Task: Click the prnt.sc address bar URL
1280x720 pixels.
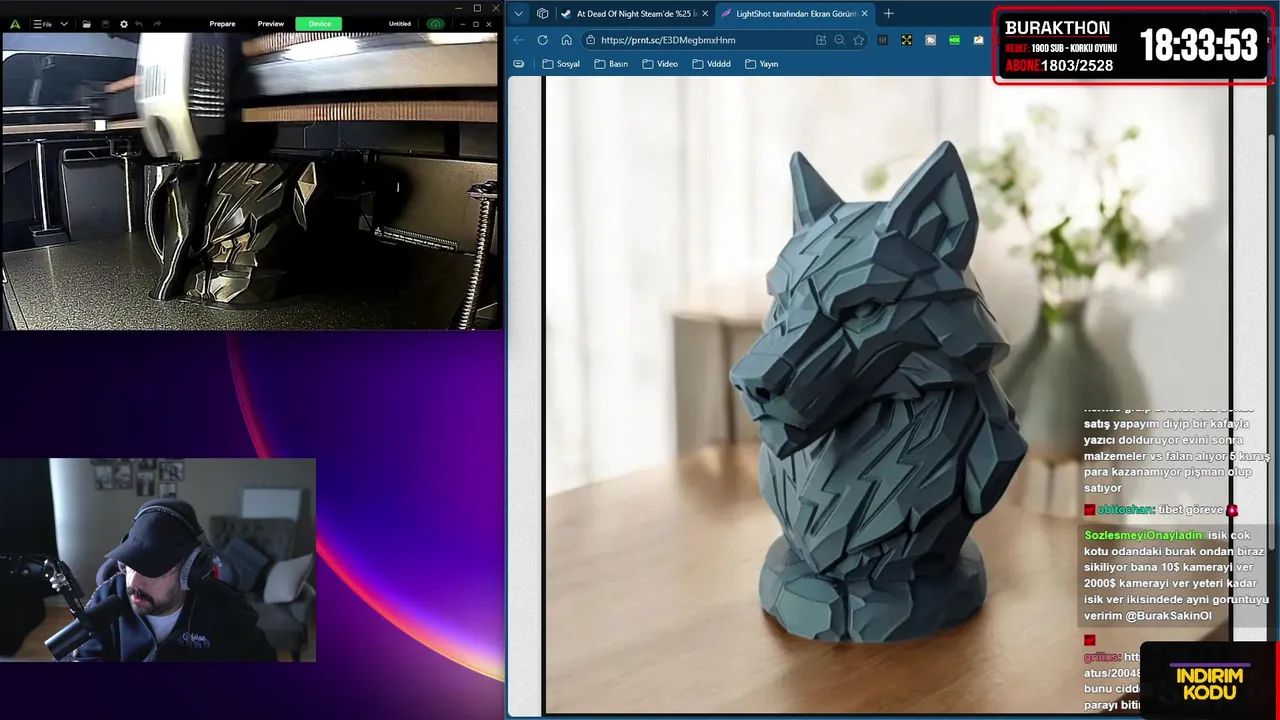Action: [x=668, y=40]
